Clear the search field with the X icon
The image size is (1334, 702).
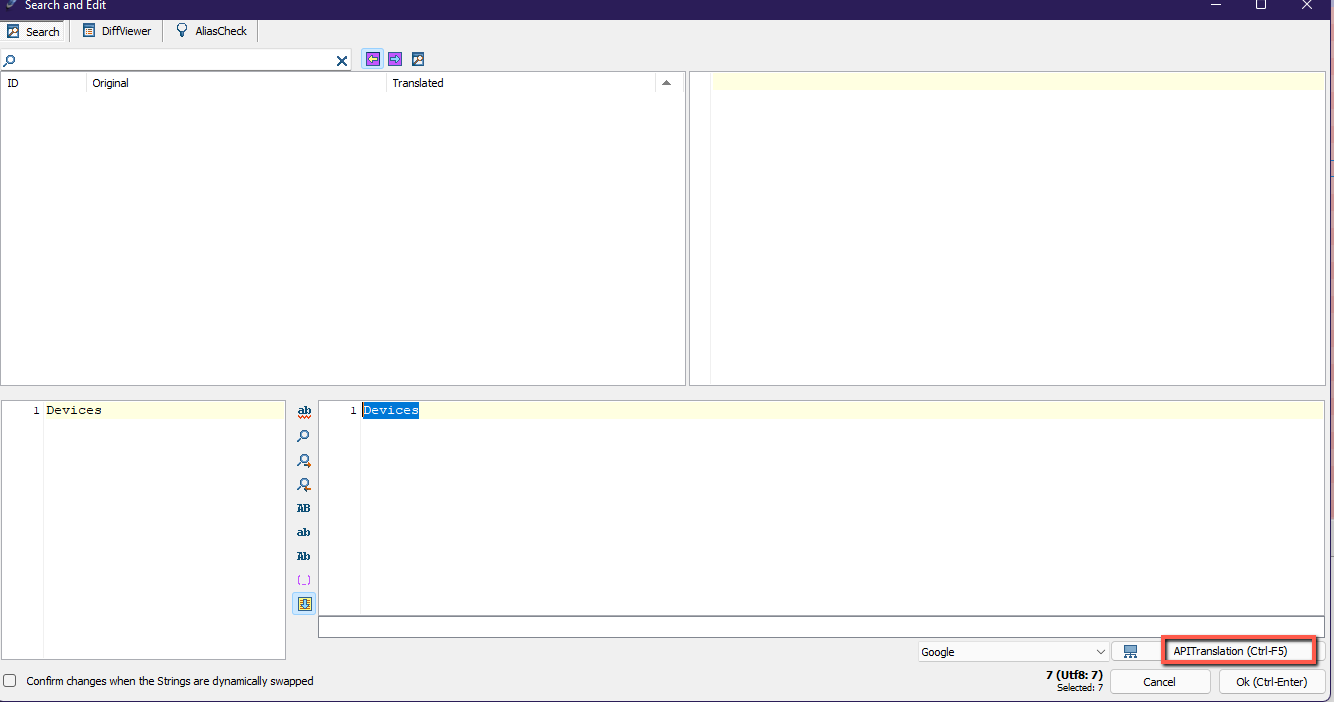tap(342, 61)
